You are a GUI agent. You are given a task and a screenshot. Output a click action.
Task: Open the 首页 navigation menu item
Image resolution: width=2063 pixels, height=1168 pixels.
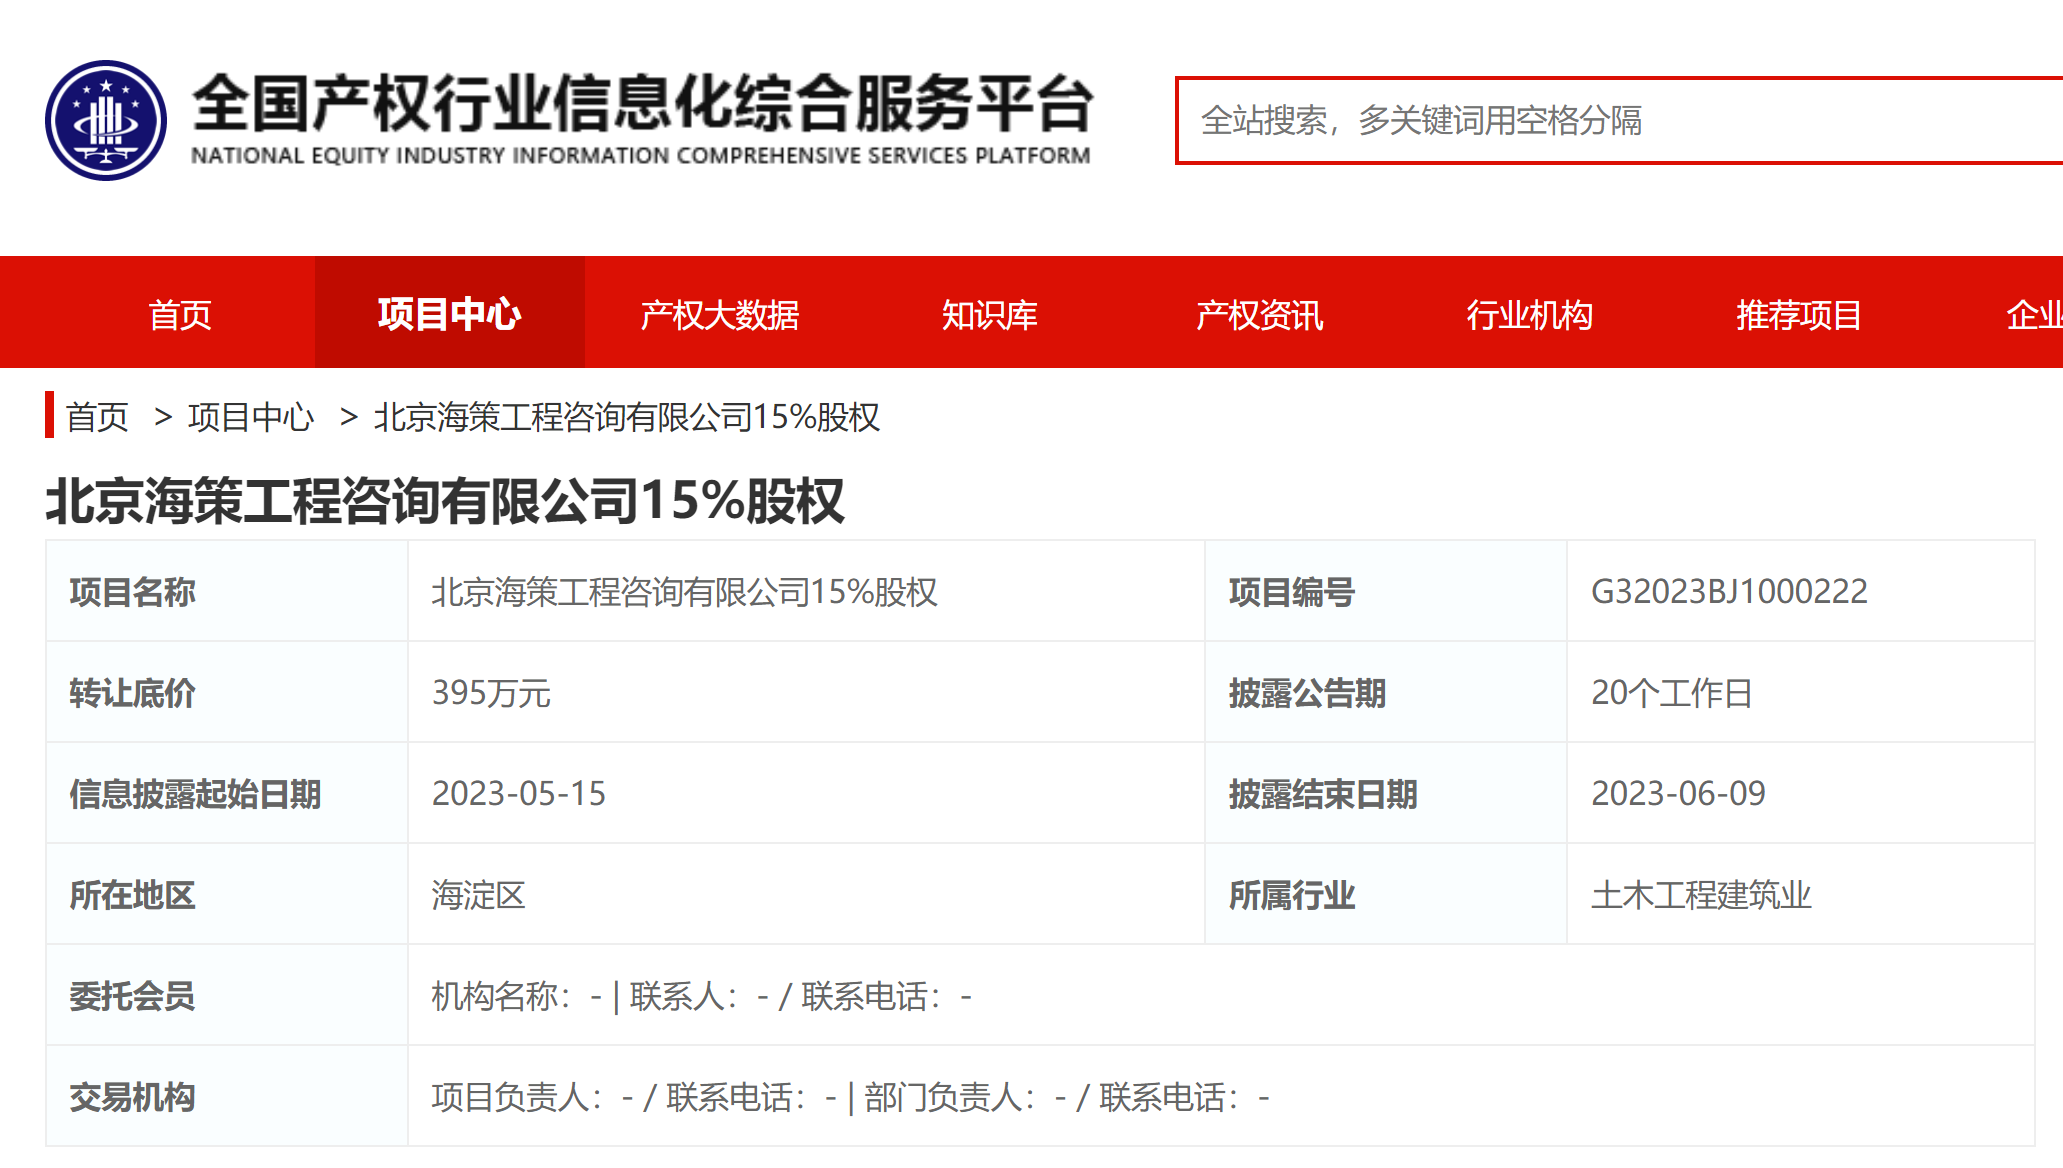[180, 314]
